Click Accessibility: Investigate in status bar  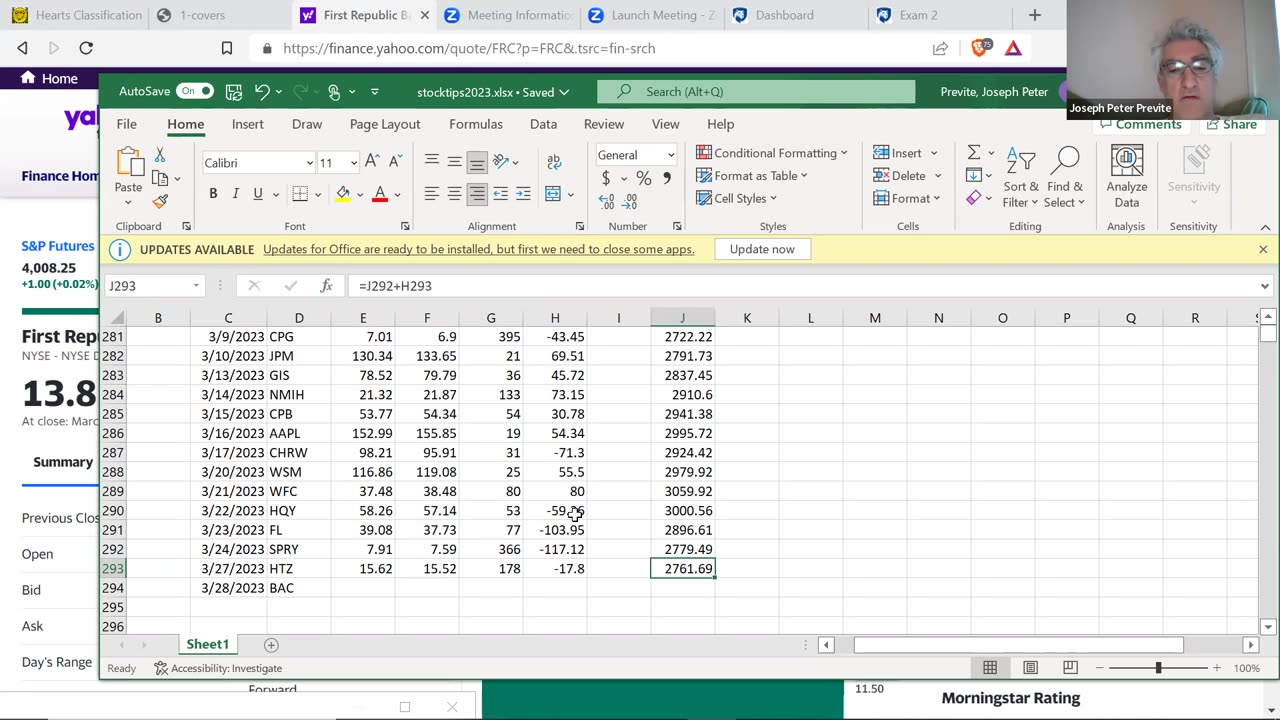pos(218,668)
